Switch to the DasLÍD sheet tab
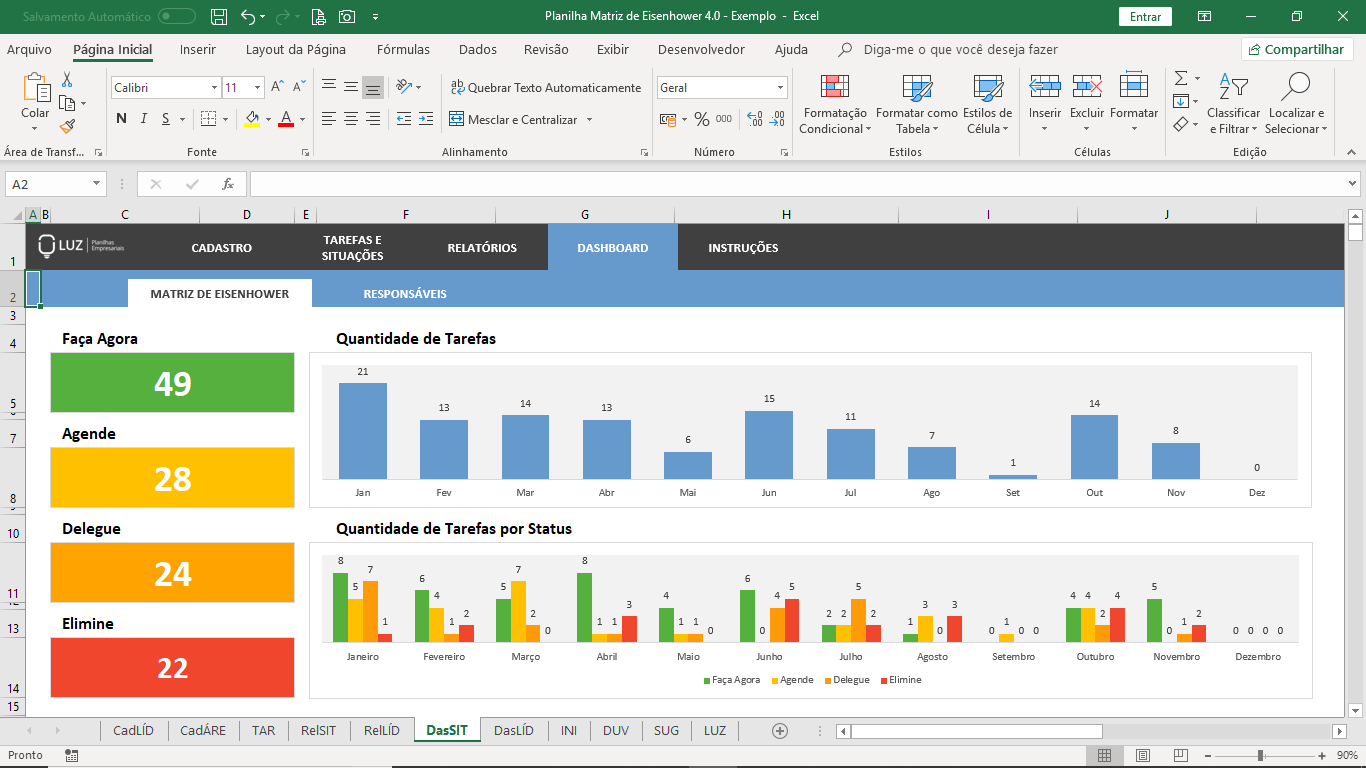1366x768 pixels. click(x=514, y=731)
